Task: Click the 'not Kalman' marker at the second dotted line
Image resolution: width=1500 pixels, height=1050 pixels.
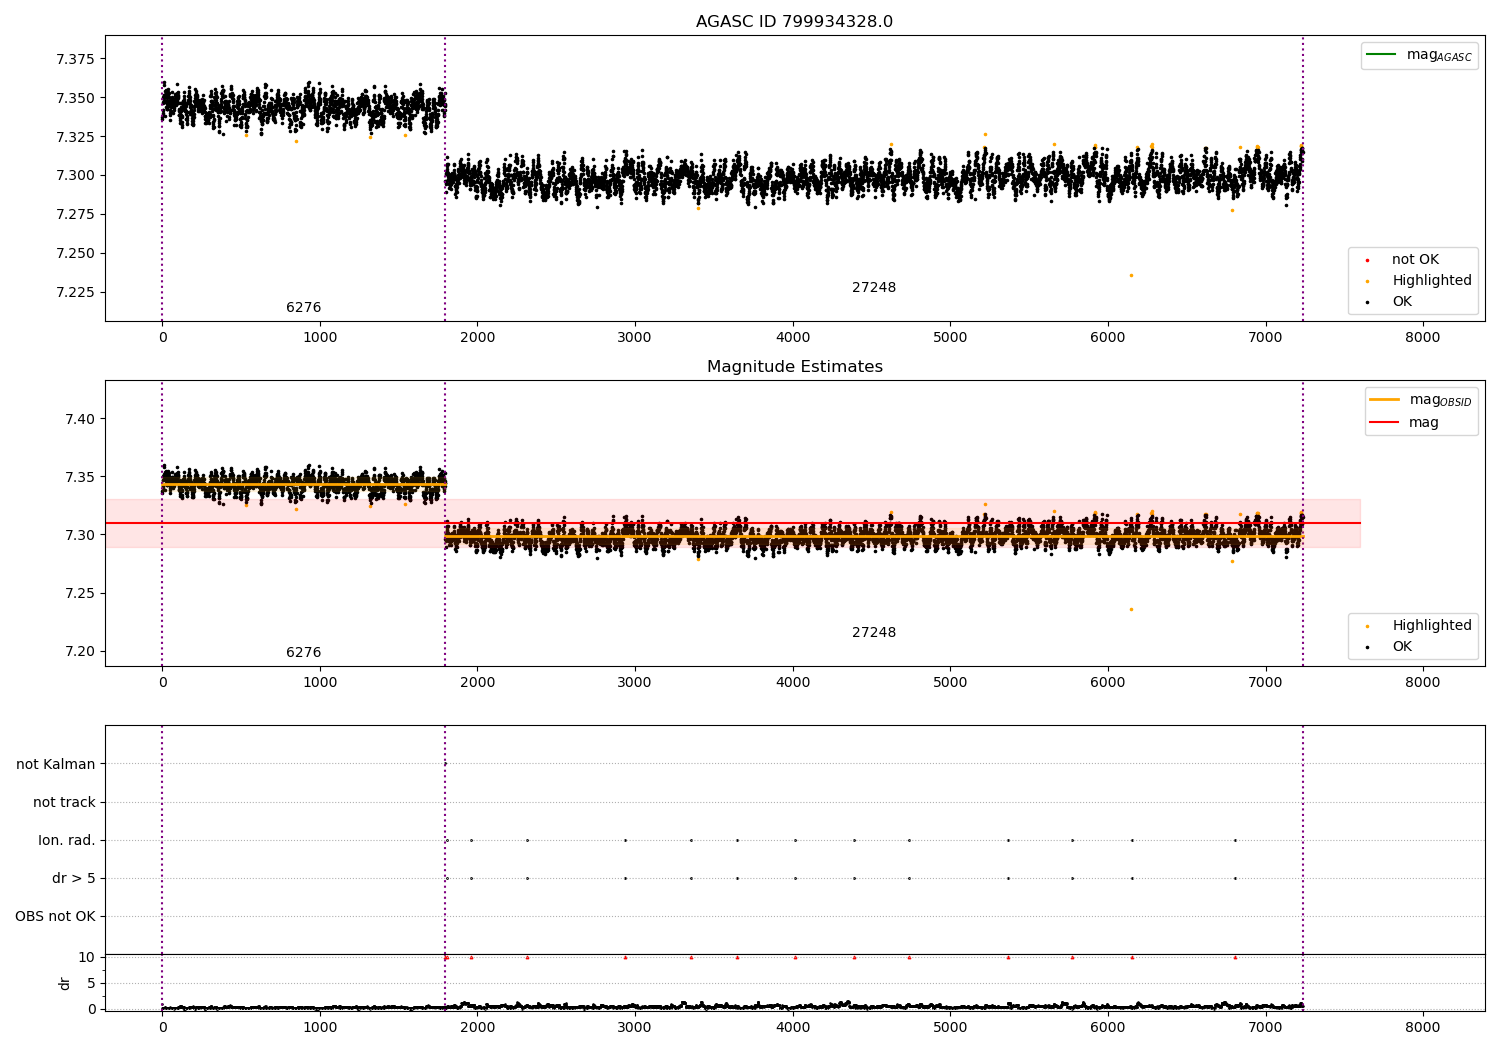Action: [445, 764]
